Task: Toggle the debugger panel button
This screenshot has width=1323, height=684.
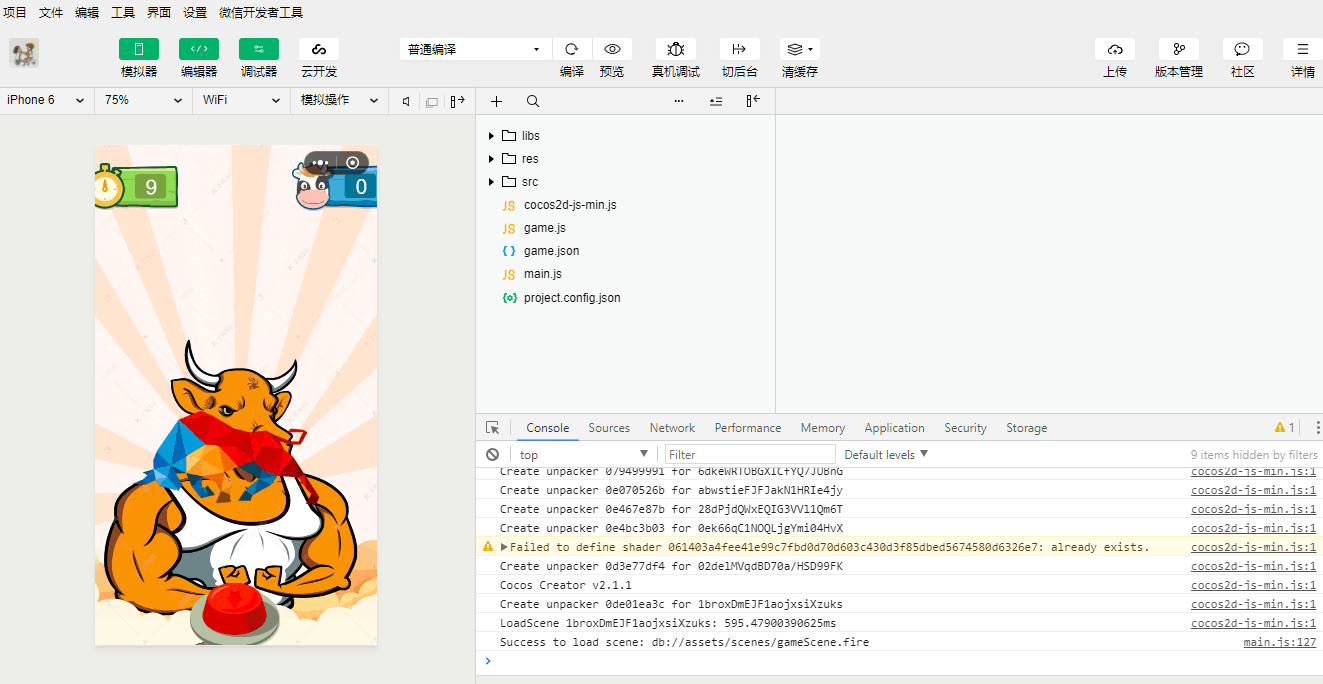Action: click(259, 49)
